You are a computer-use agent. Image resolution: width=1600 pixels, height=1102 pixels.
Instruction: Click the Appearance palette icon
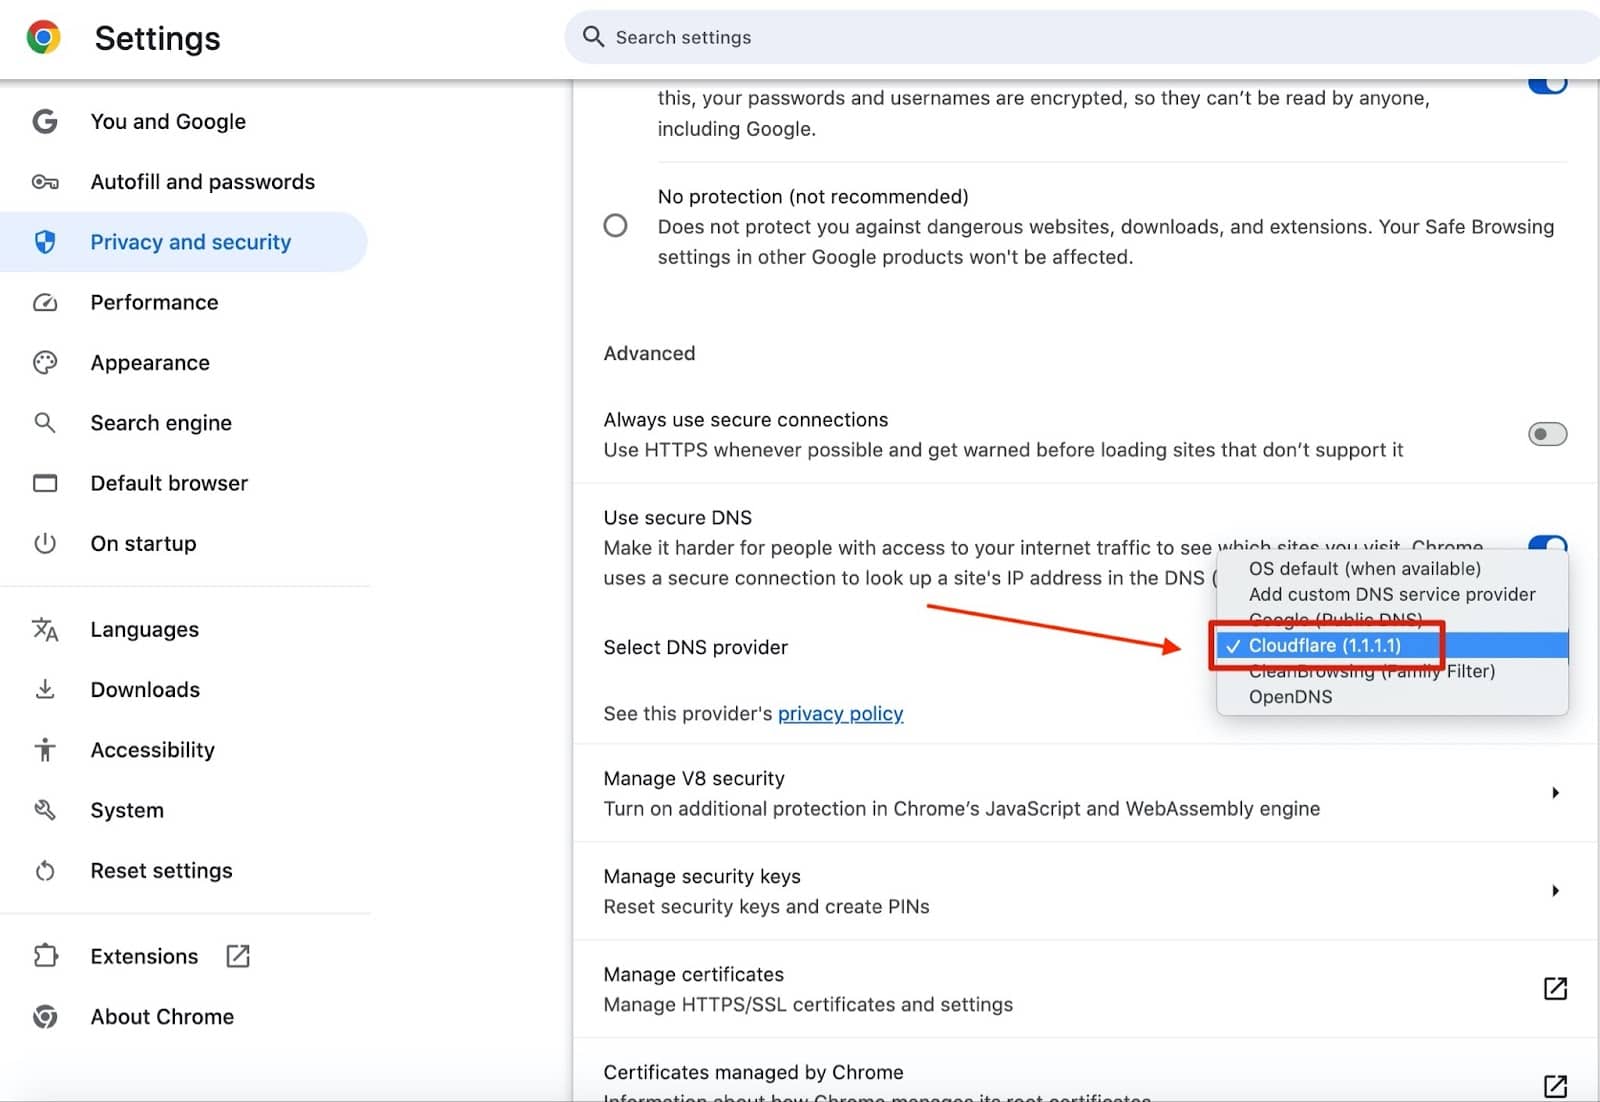click(x=45, y=363)
